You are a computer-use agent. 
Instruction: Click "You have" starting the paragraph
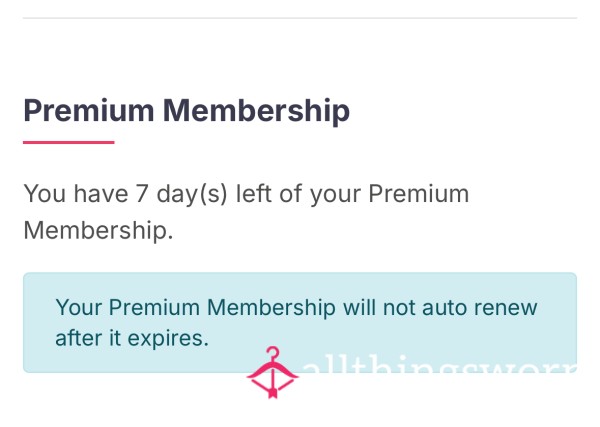click(x=76, y=194)
